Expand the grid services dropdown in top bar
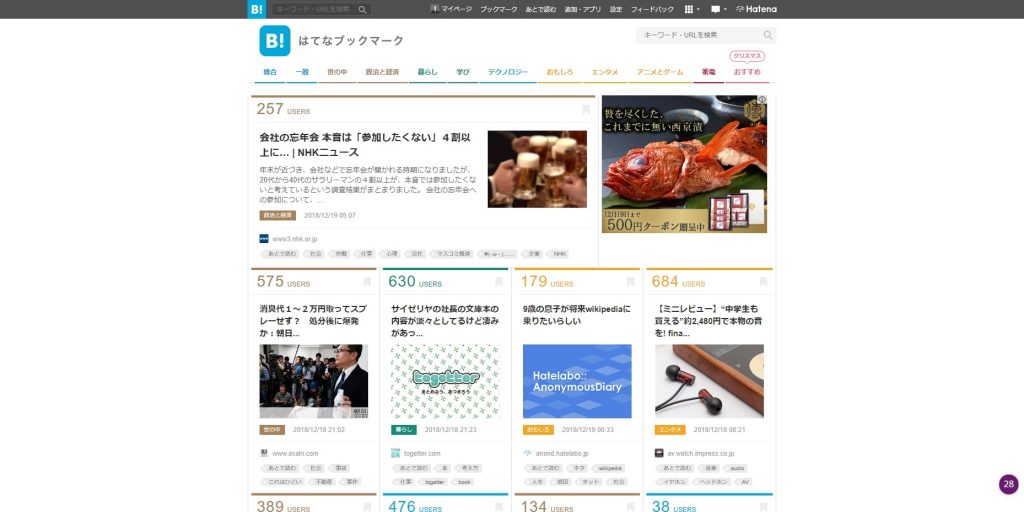1024x512 pixels. coord(691,9)
